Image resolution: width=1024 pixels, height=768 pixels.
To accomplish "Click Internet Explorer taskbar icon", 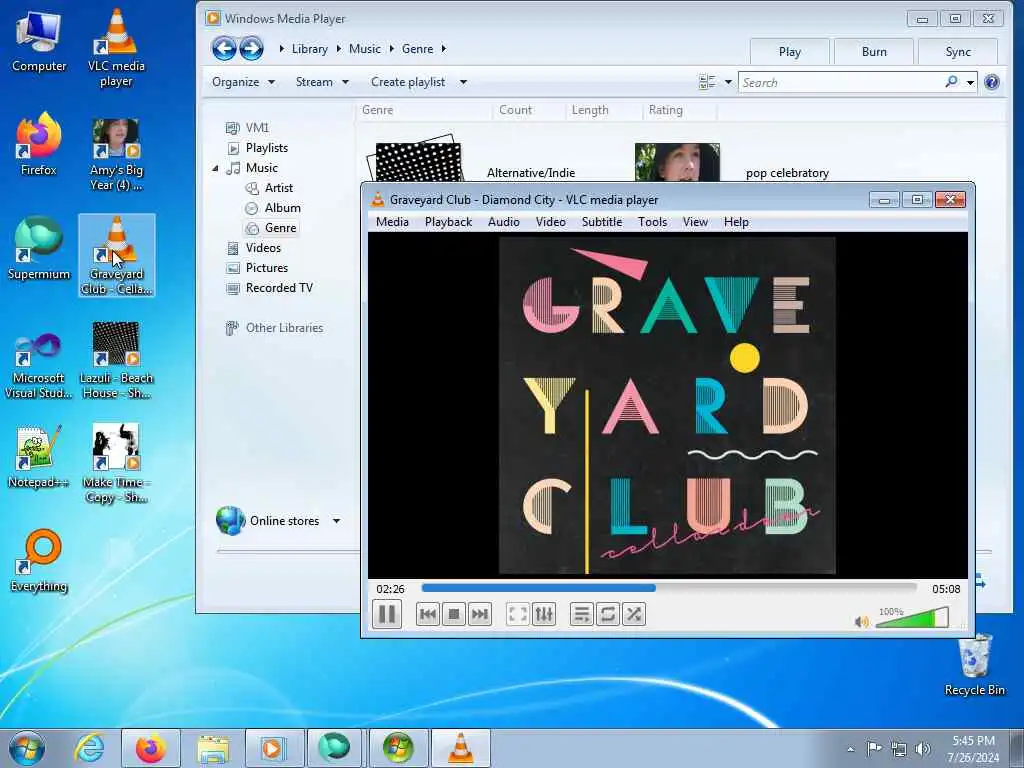I will click(x=89, y=748).
